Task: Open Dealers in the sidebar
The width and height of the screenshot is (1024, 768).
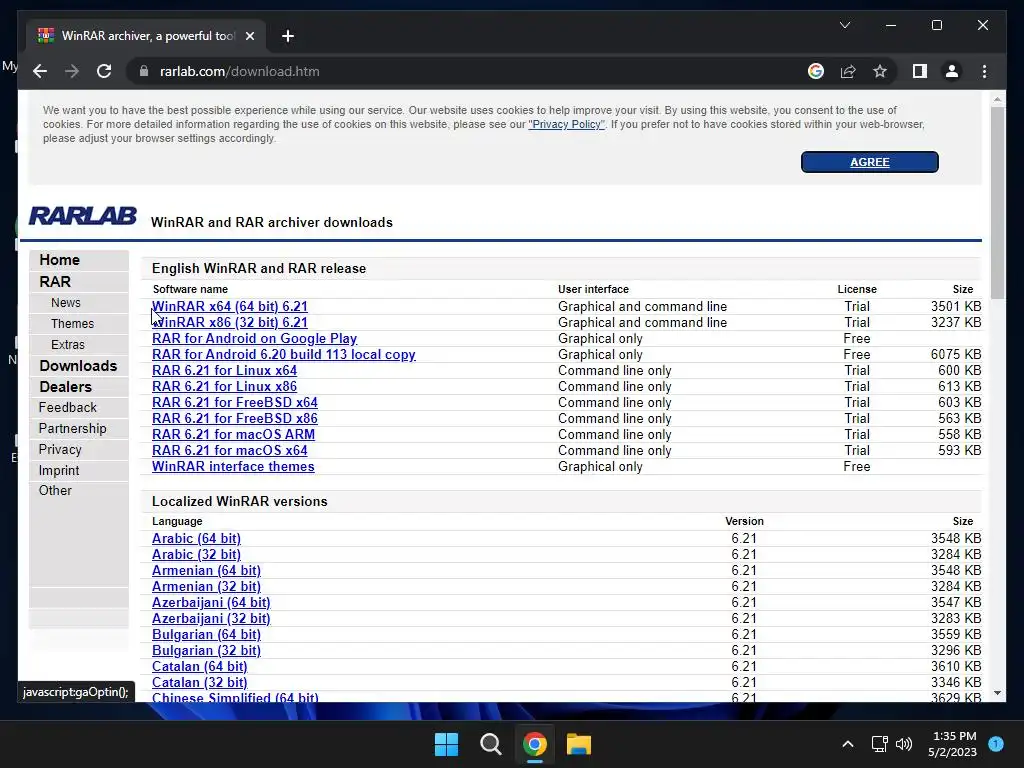Action: tap(65, 387)
